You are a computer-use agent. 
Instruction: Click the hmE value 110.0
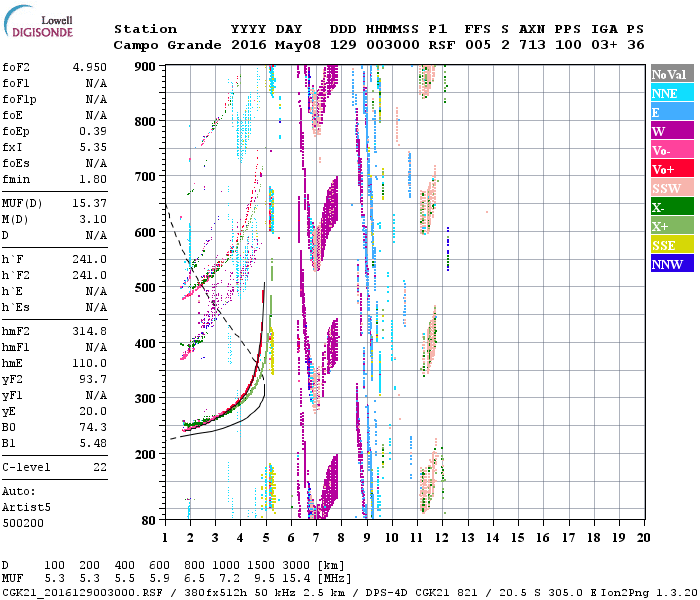point(90,363)
